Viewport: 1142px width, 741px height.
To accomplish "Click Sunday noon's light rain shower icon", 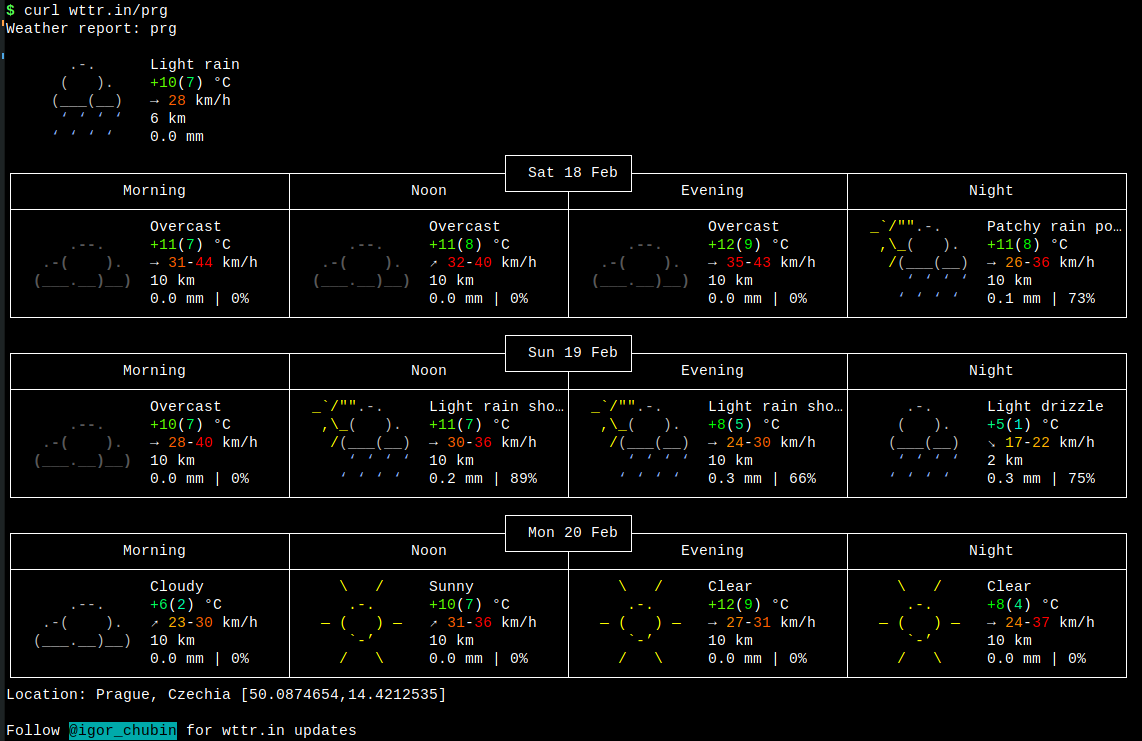I will [x=362, y=442].
